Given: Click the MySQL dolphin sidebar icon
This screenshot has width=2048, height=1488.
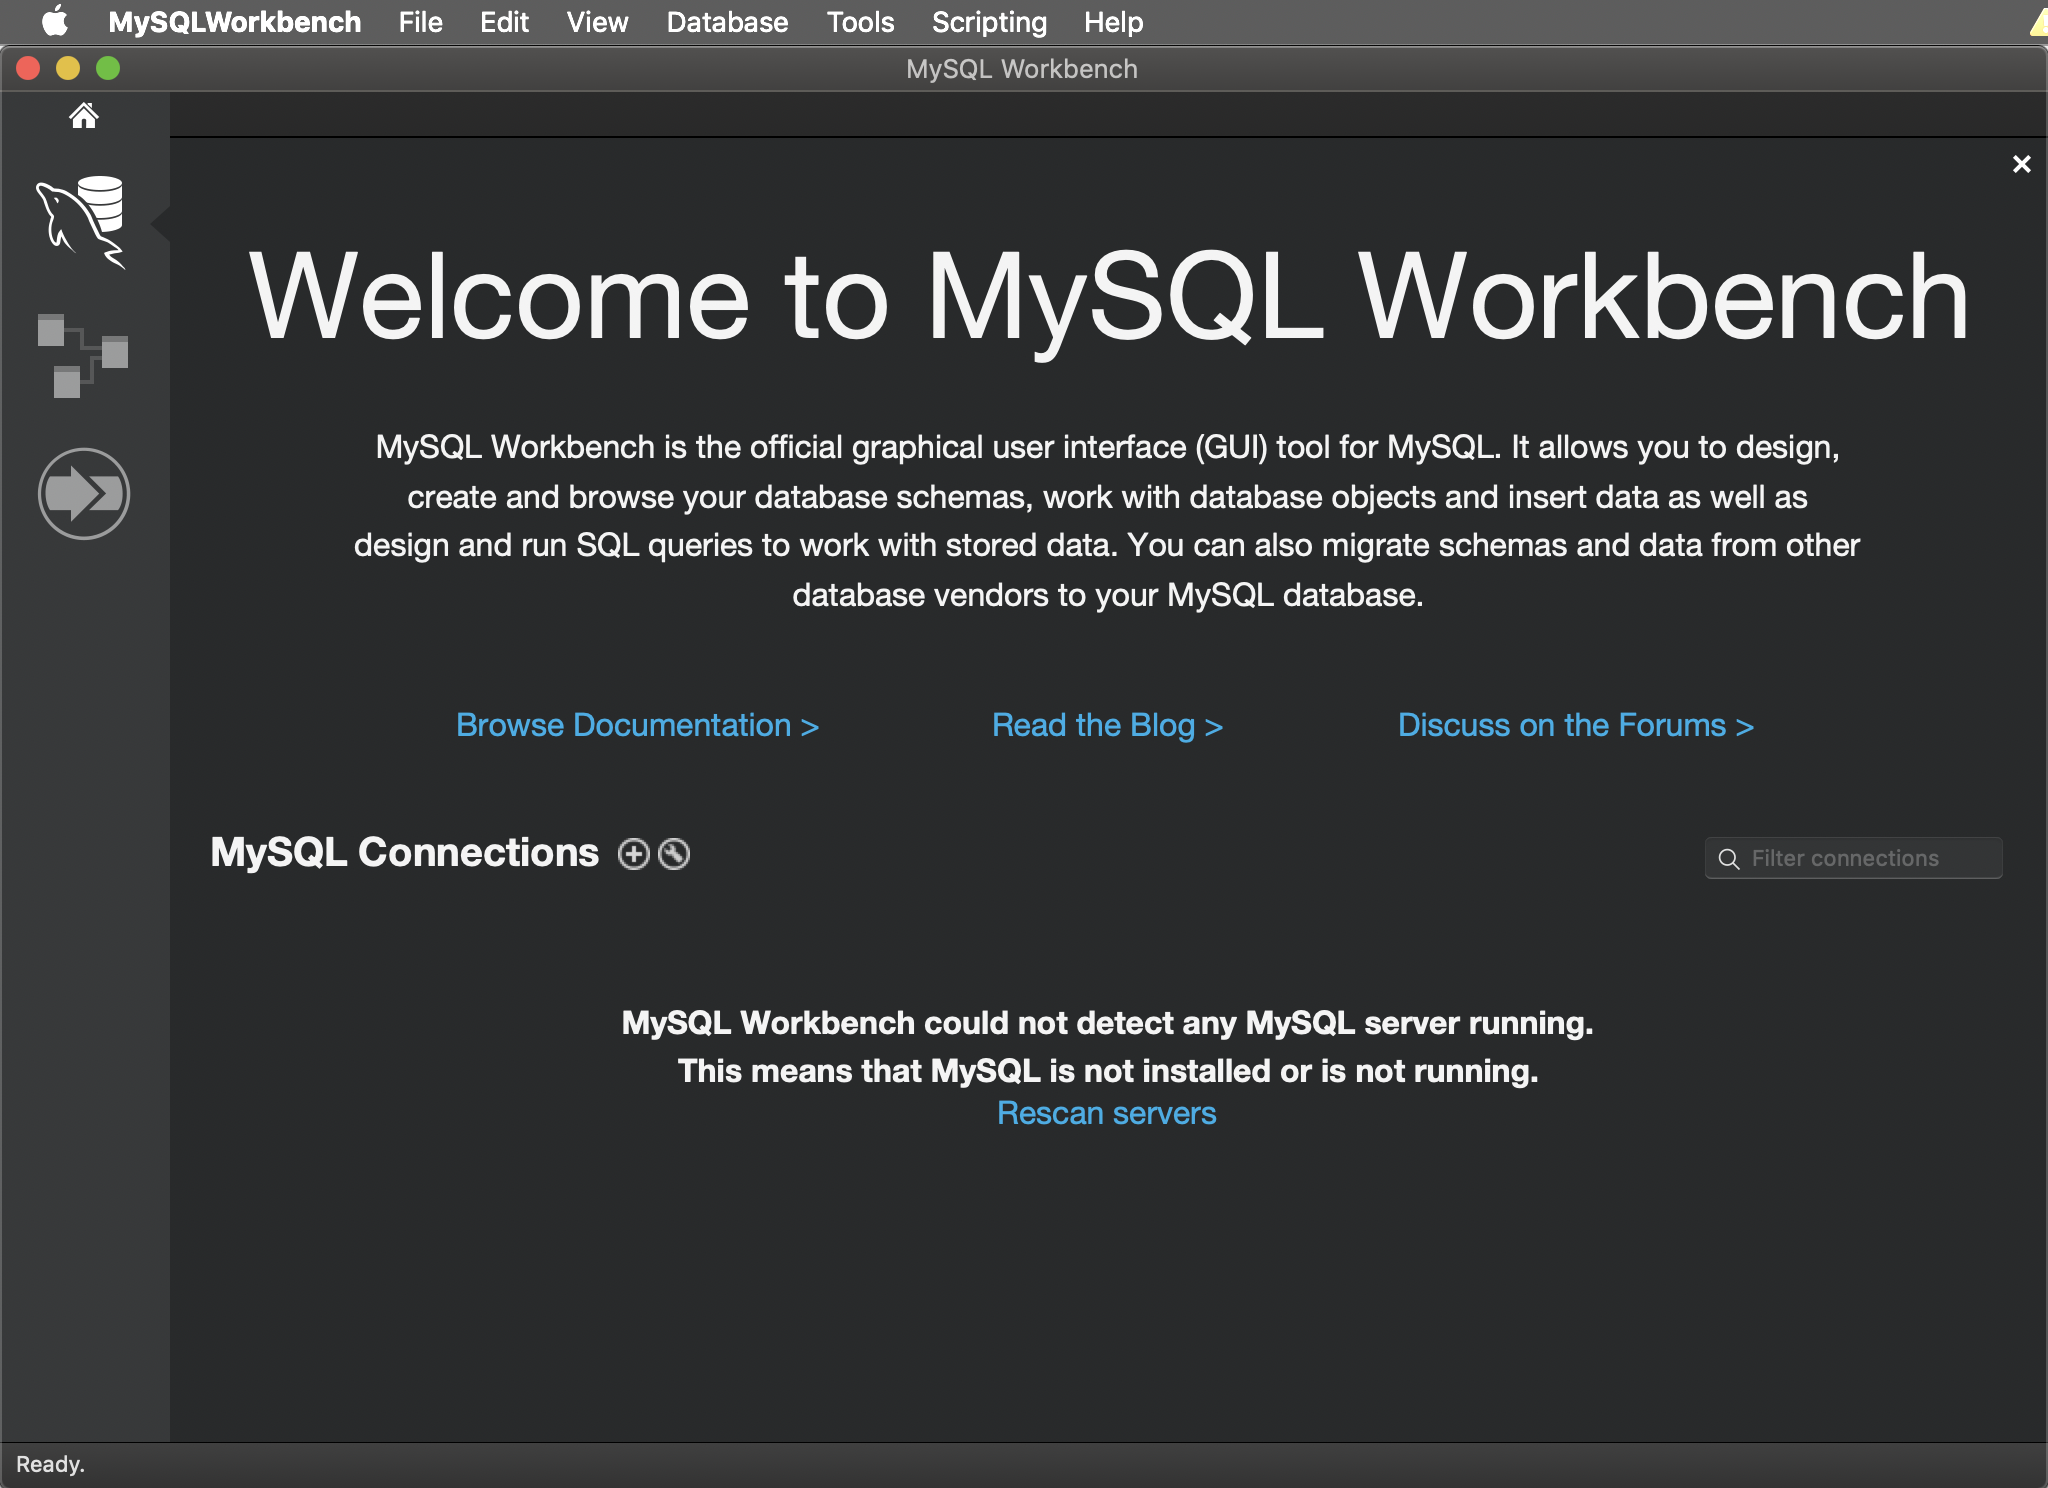Looking at the screenshot, I should coord(84,222).
